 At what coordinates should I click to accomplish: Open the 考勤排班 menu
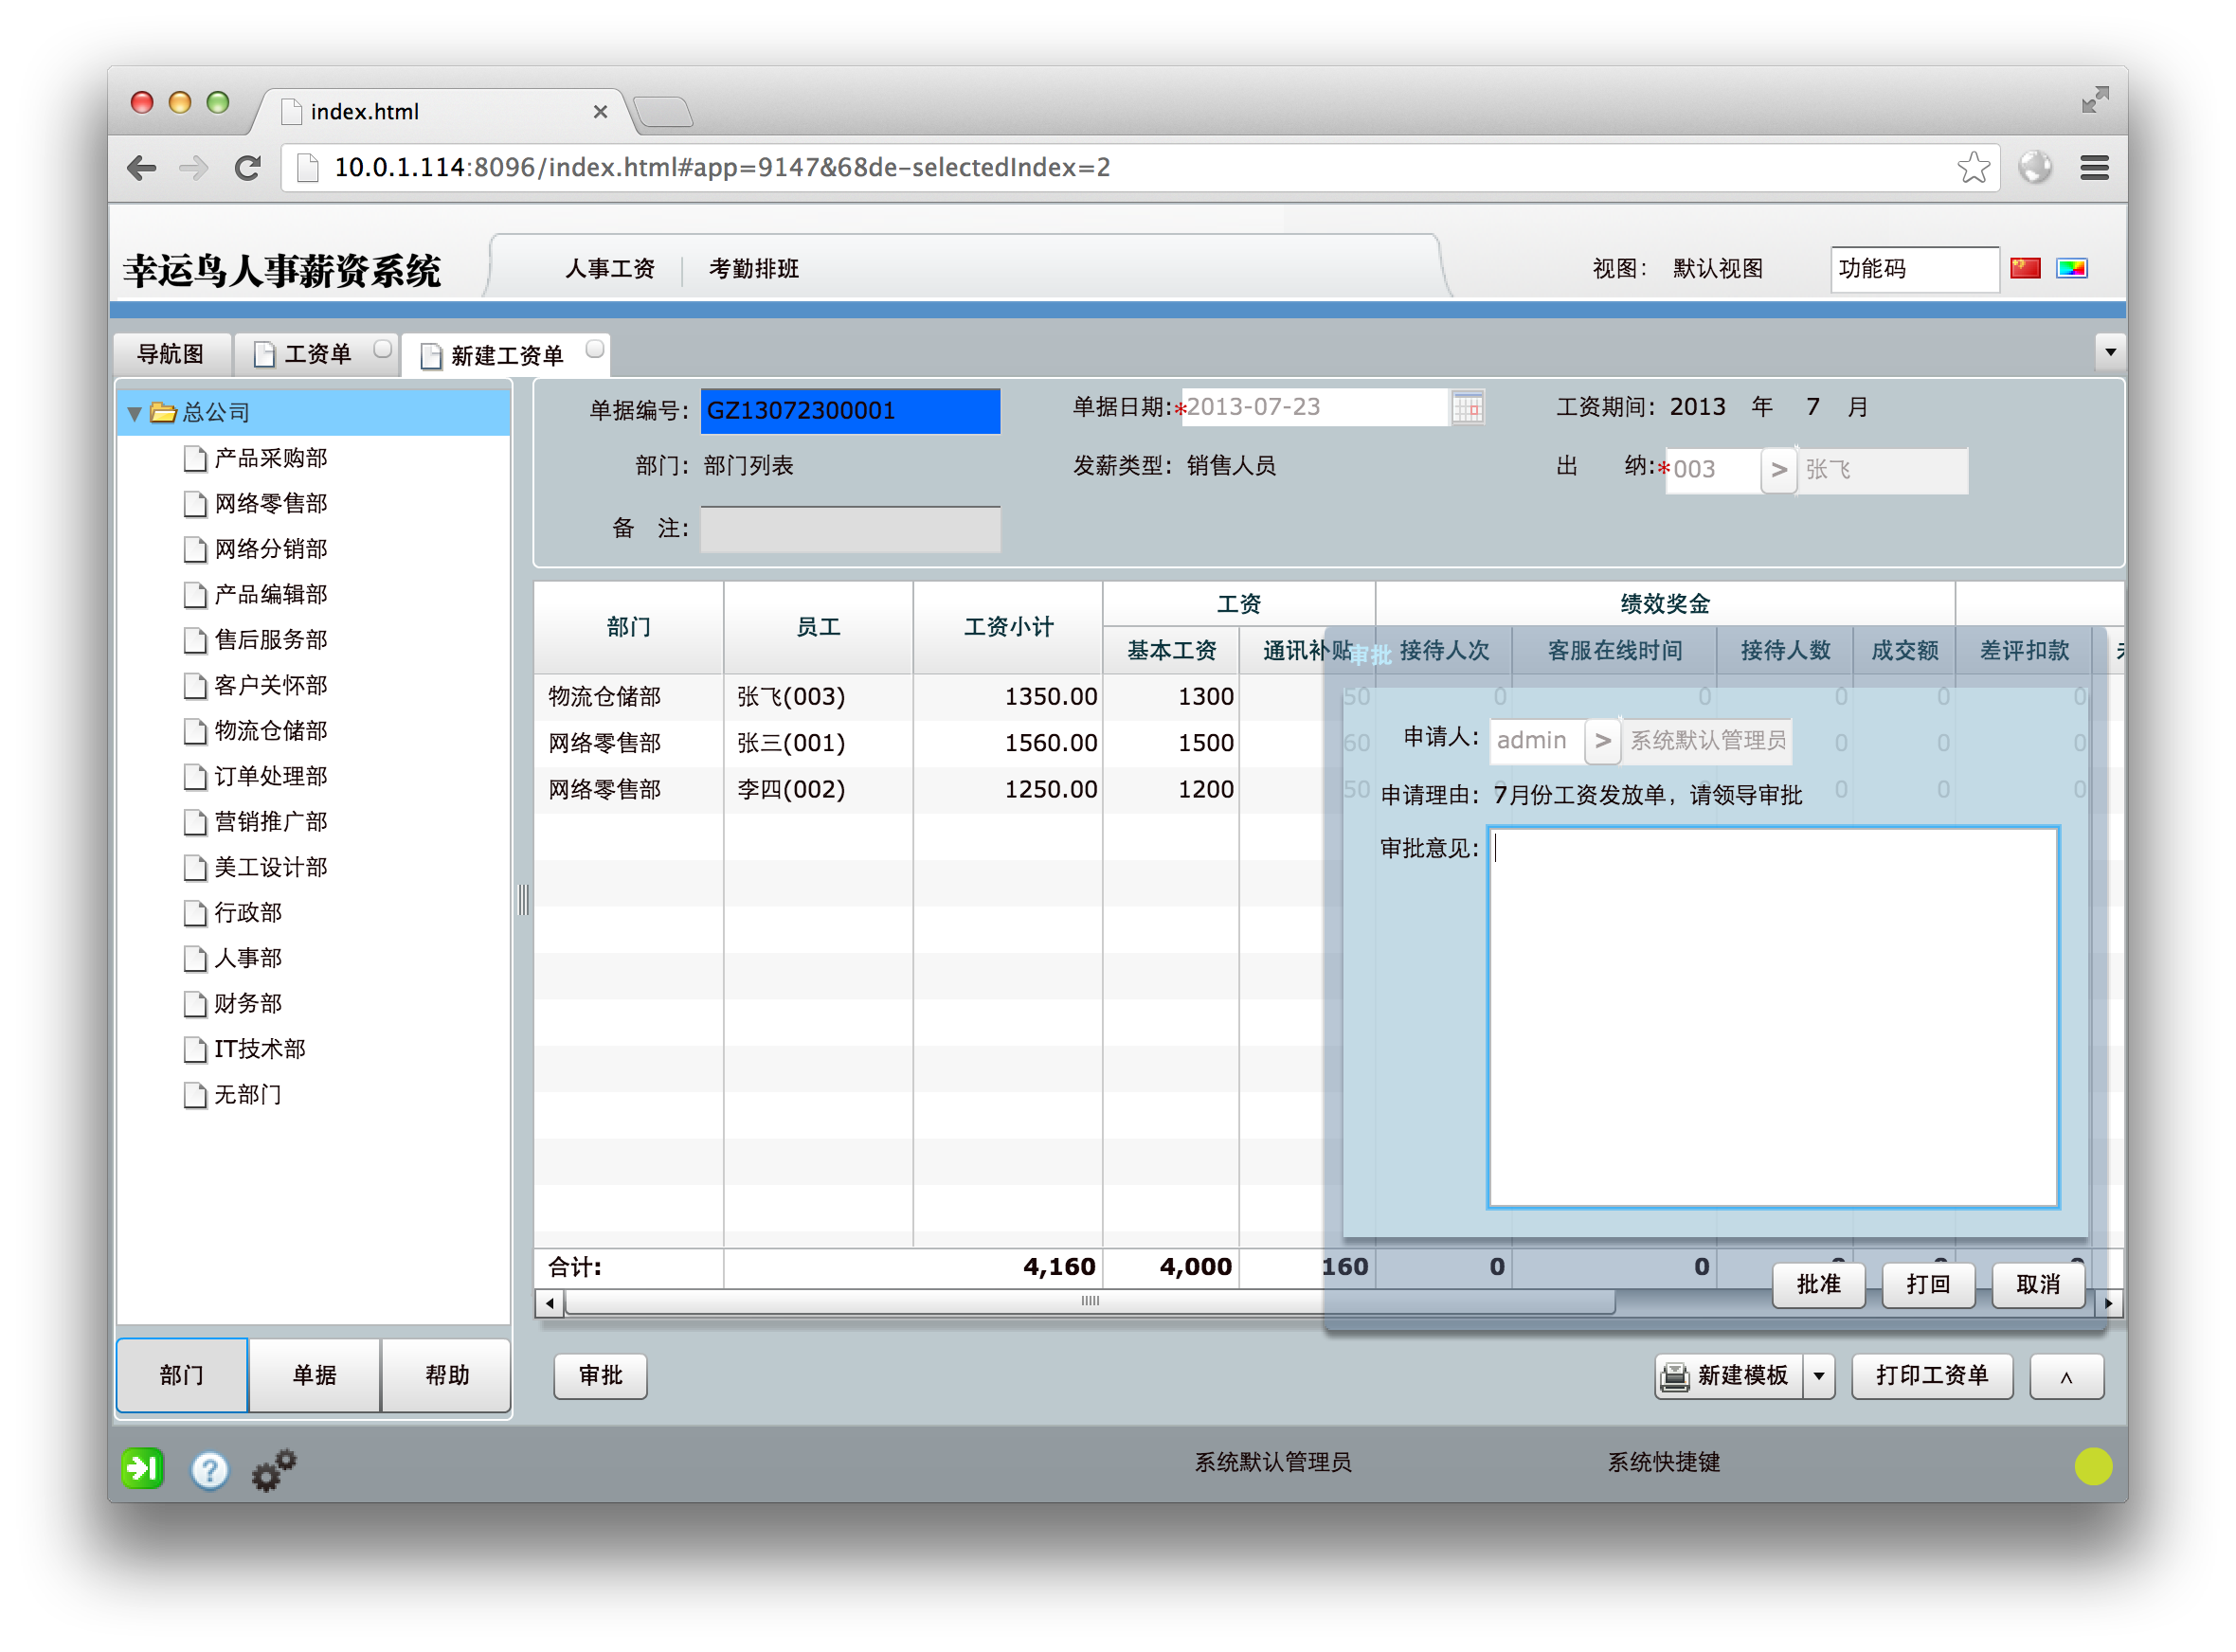pyautogui.click(x=754, y=269)
